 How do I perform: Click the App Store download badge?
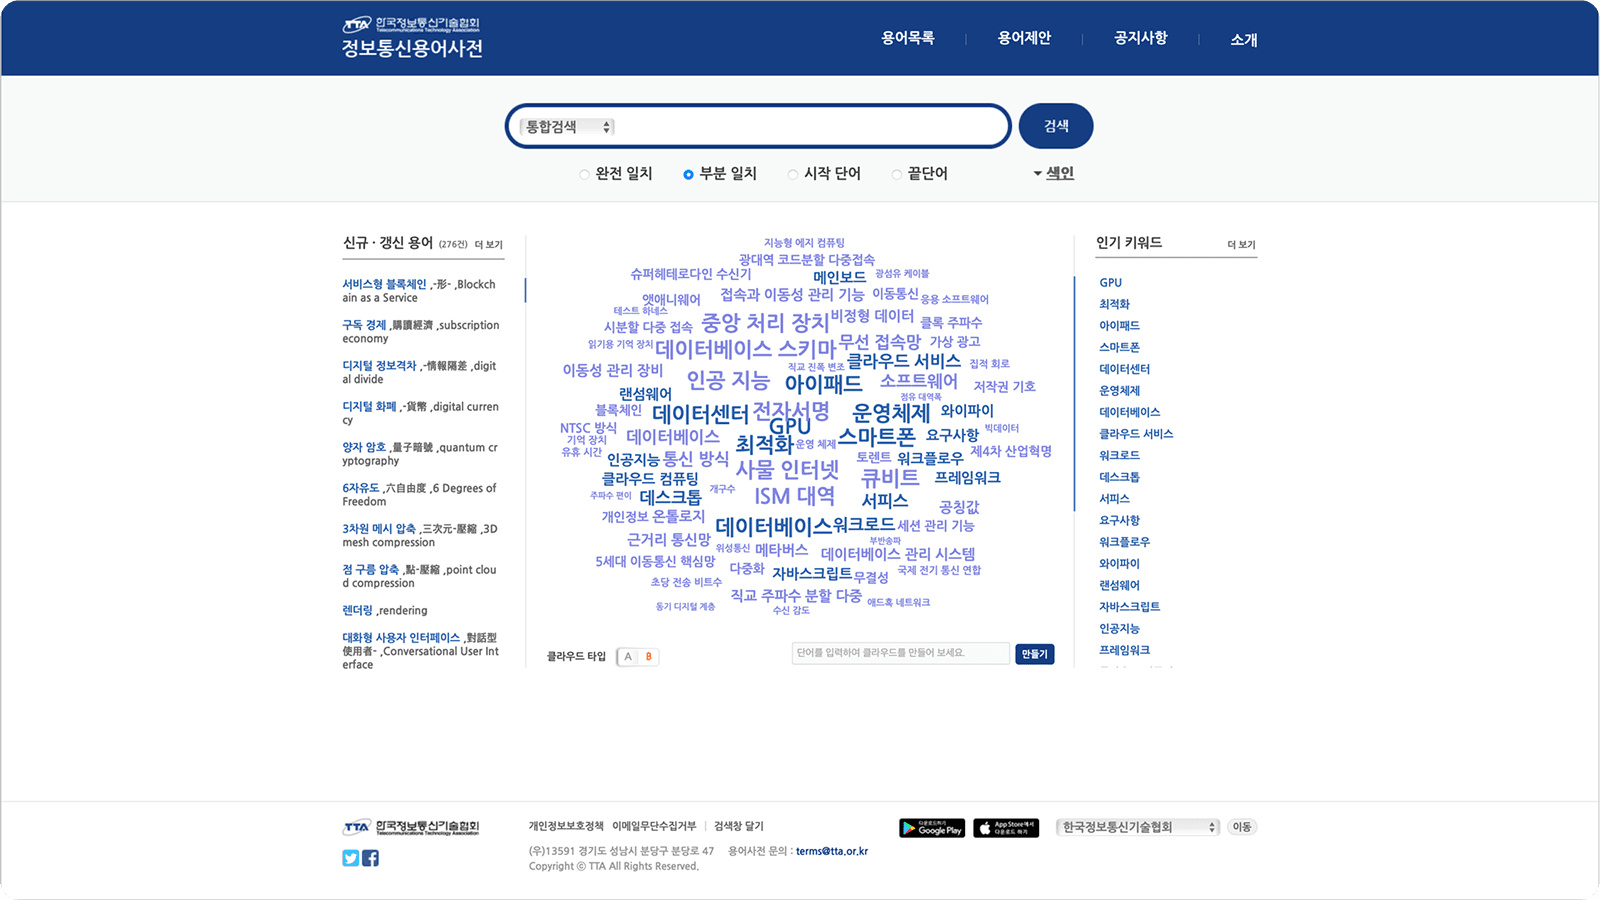point(1006,828)
